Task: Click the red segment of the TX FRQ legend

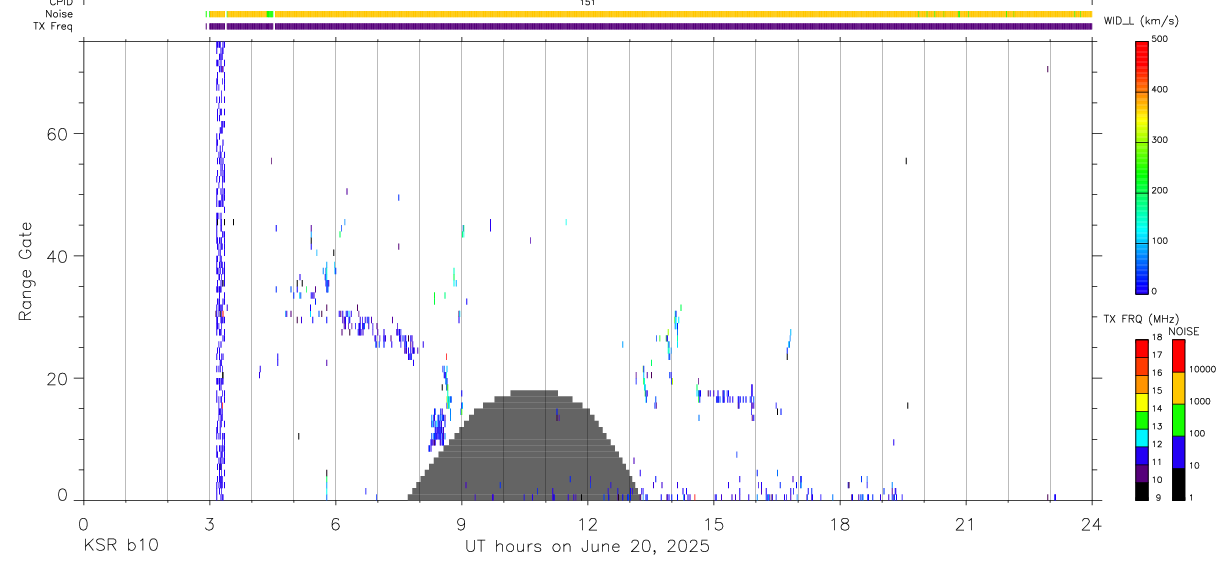Action: (1142, 349)
